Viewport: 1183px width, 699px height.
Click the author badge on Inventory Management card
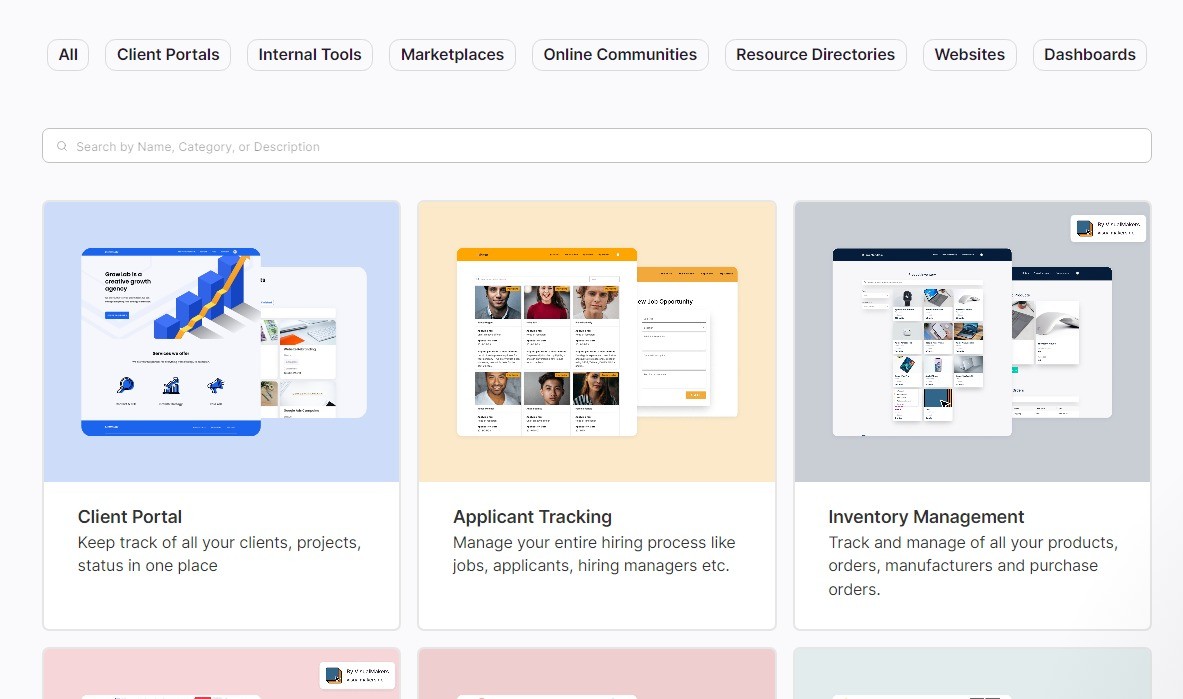click(1107, 228)
